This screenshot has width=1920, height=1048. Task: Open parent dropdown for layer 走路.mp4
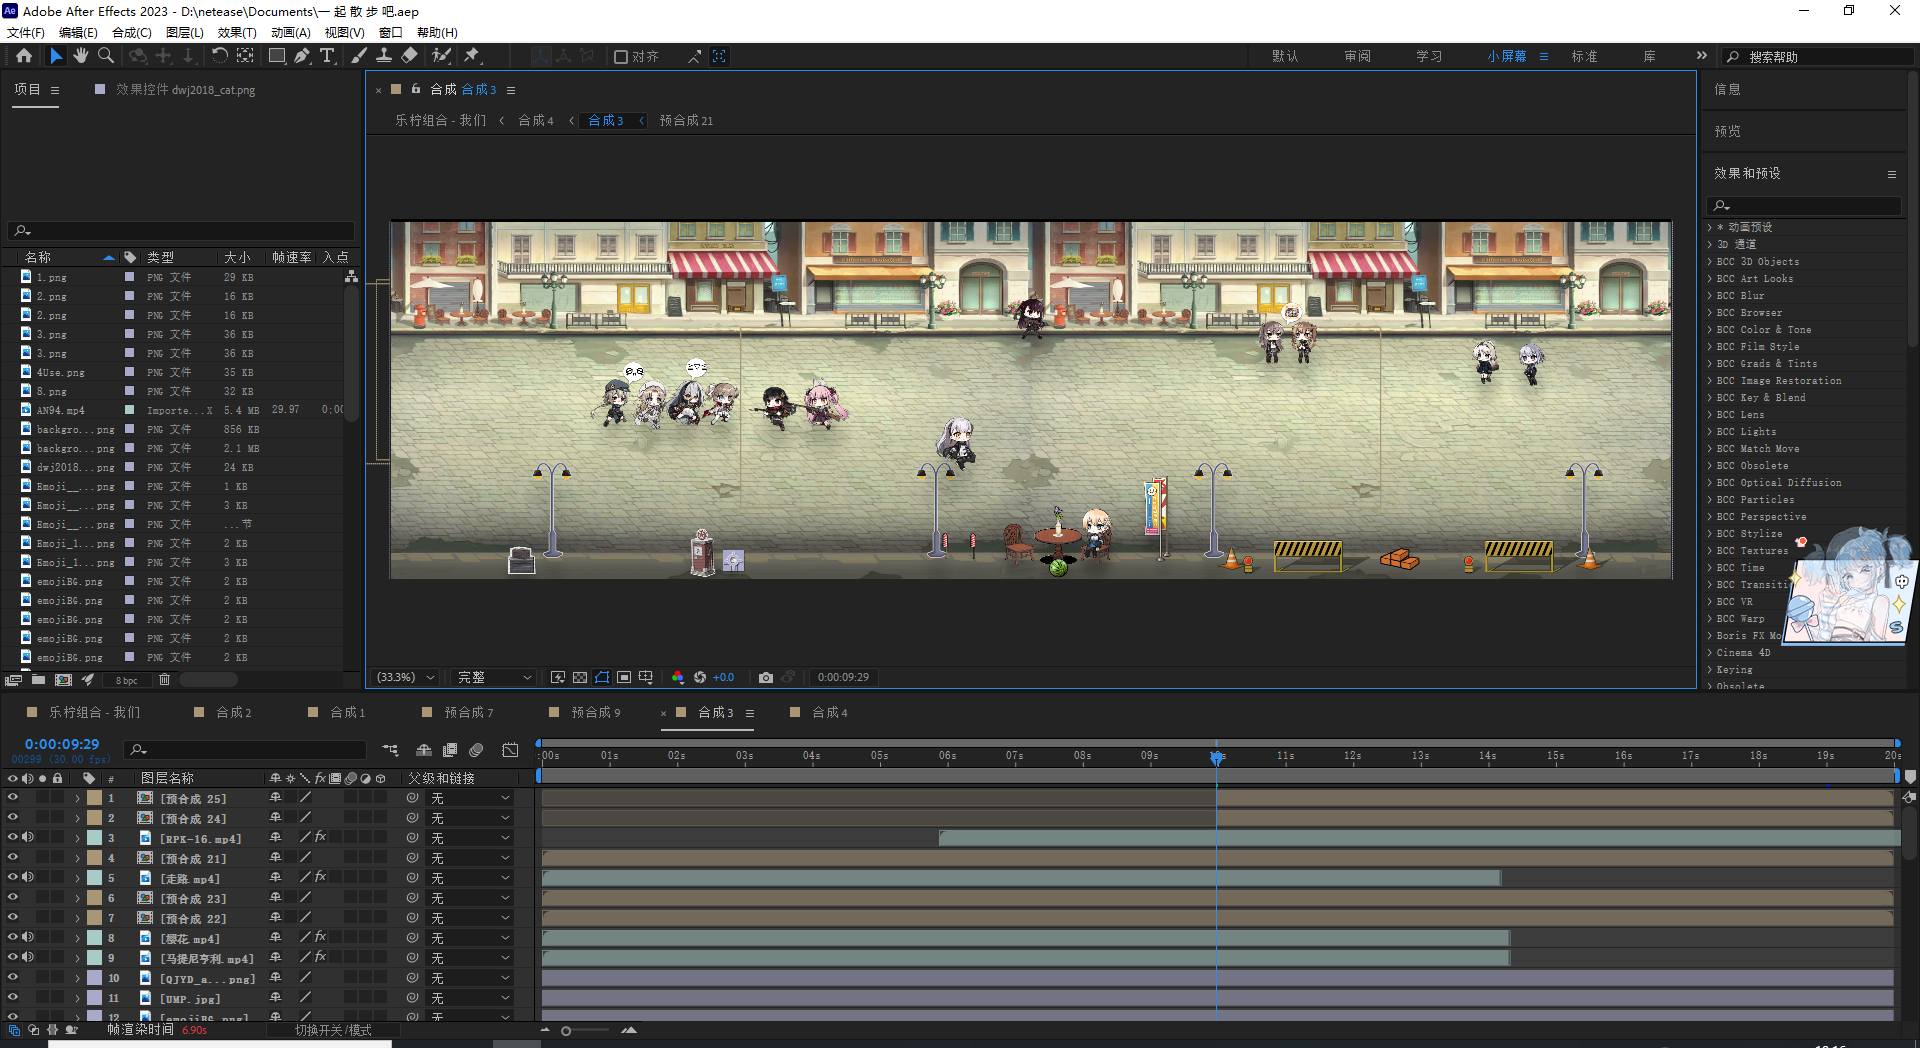(x=471, y=878)
